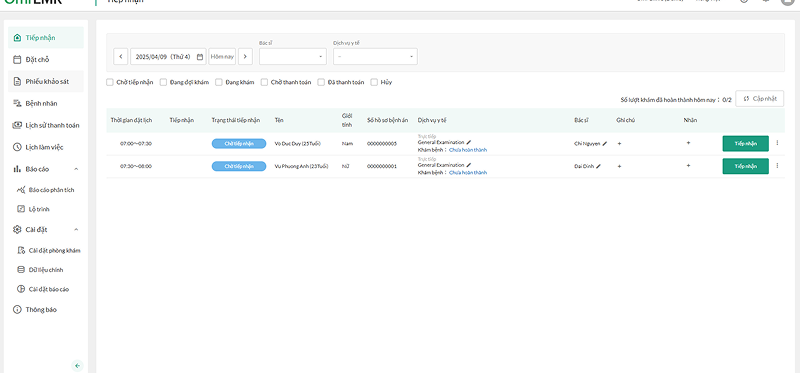Open more options for Vu Phuong Anh row
Image resolution: width=800 pixels, height=373 pixels.
click(777, 166)
